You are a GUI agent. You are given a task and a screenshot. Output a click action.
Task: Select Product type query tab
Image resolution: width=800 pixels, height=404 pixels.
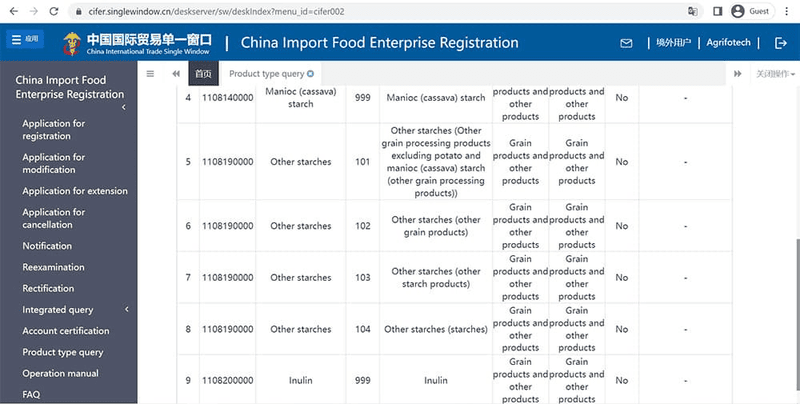coord(265,74)
